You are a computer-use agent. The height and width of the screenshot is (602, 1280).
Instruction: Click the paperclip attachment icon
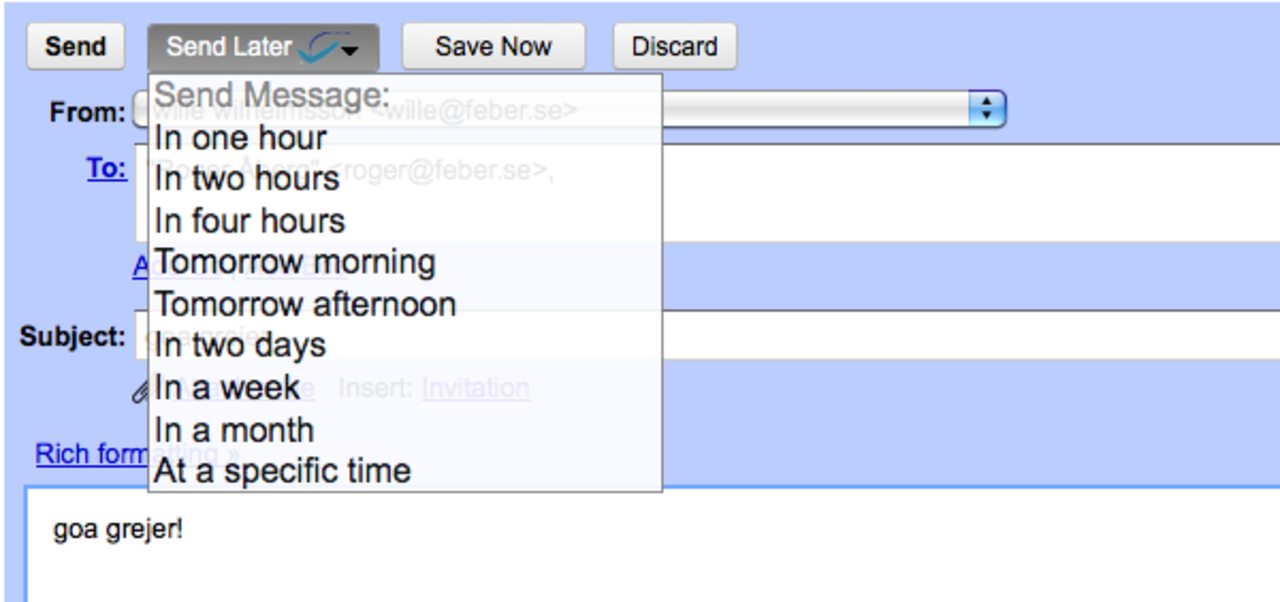[141, 391]
